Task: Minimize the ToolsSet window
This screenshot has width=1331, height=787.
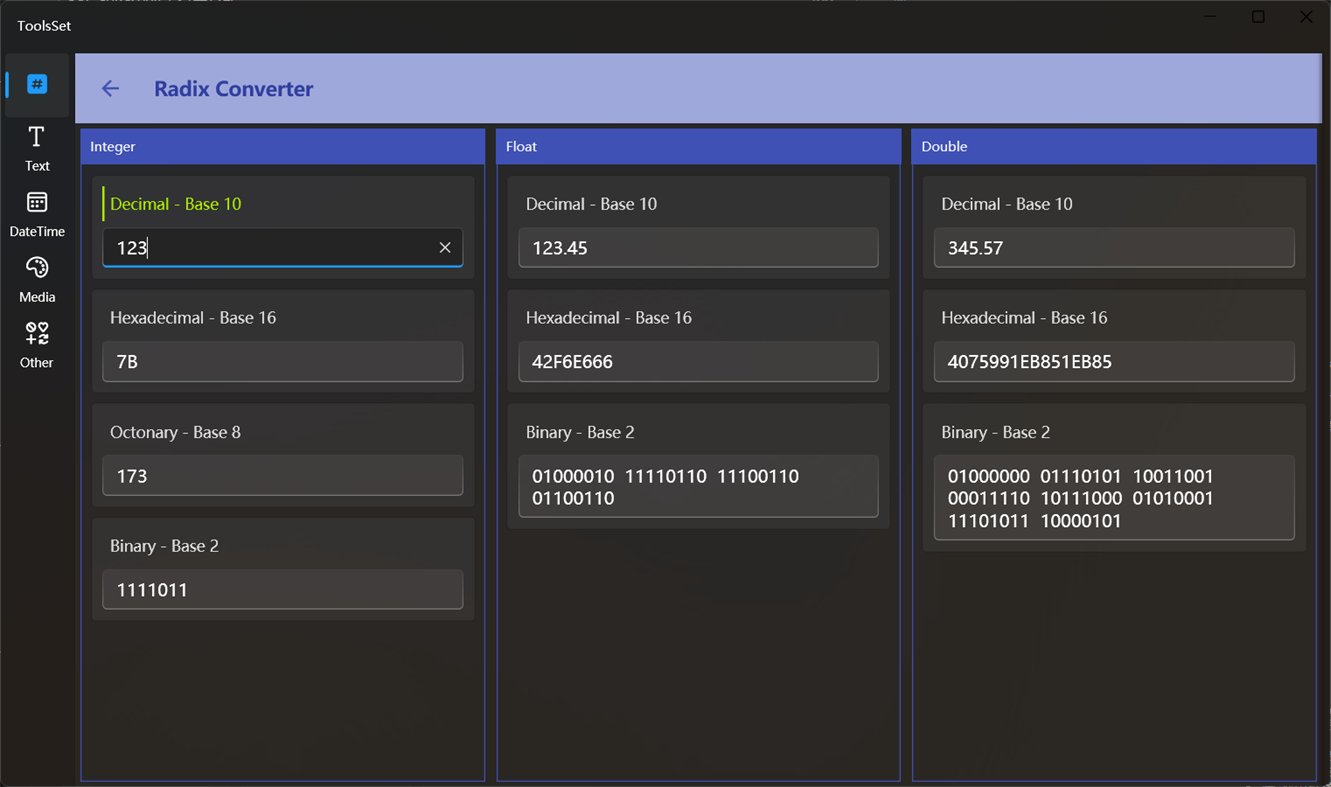Action: point(1211,17)
